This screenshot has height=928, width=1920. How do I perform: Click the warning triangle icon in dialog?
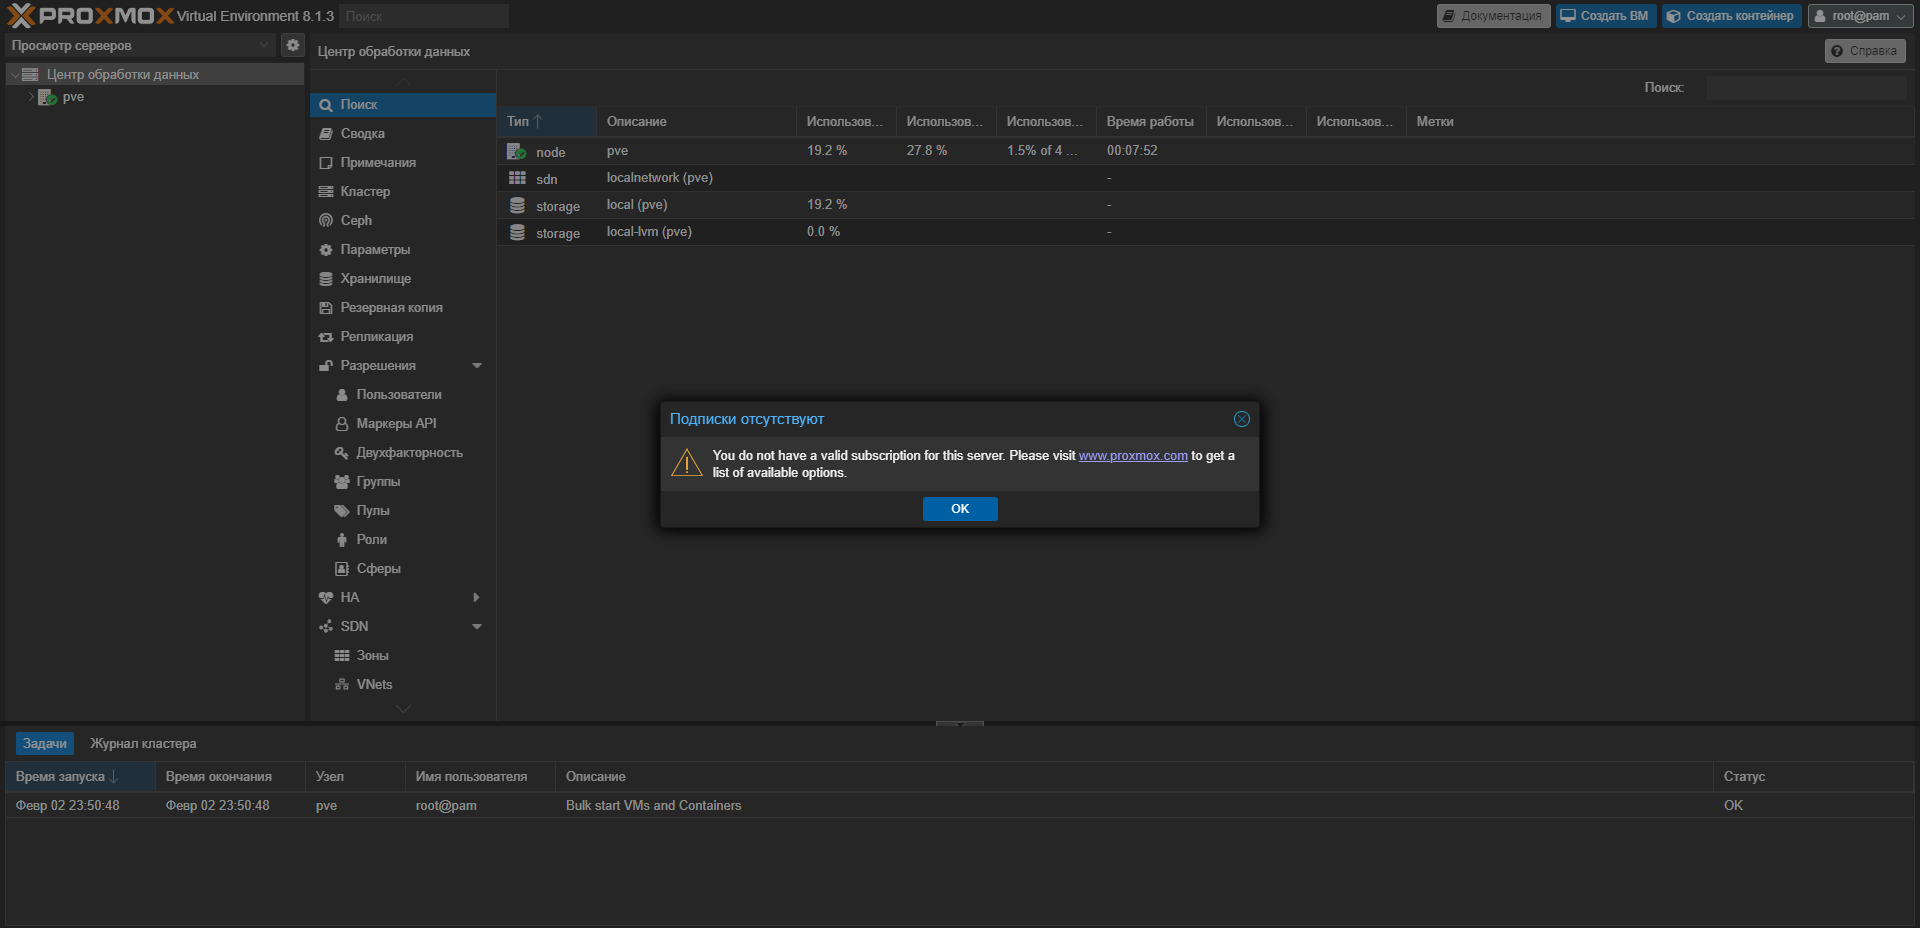[x=687, y=463]
